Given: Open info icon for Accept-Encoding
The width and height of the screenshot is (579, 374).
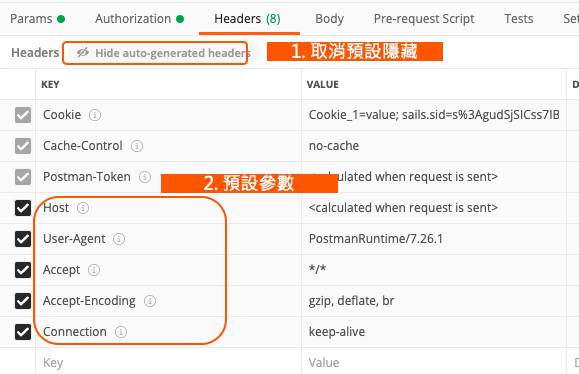Looking at the screenshot, I should (x=150, y=301).
